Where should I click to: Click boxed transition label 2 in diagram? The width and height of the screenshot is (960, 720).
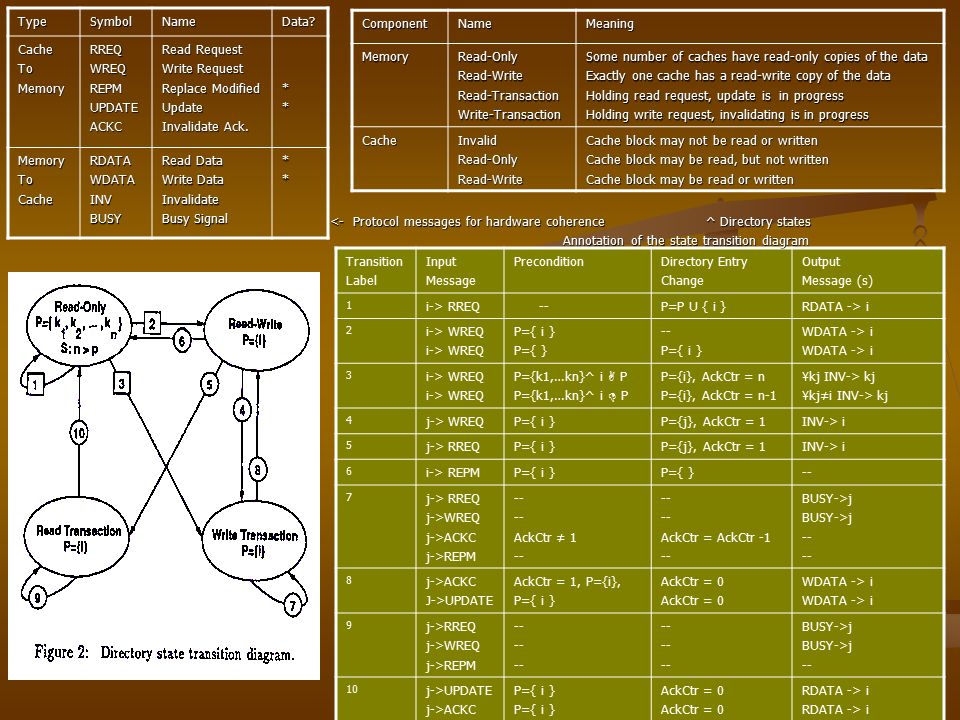[152, 323]
